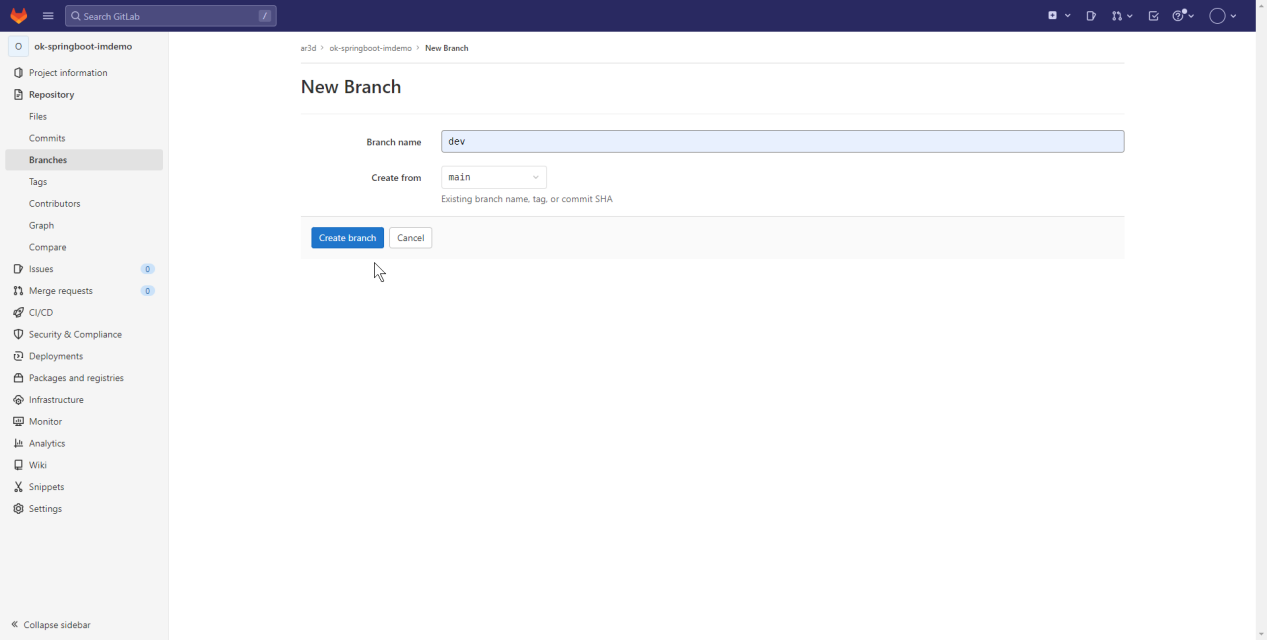Viewport: 1267px width, 640px height.
Task: Collapse the sidebar
Action: (51, 625)
